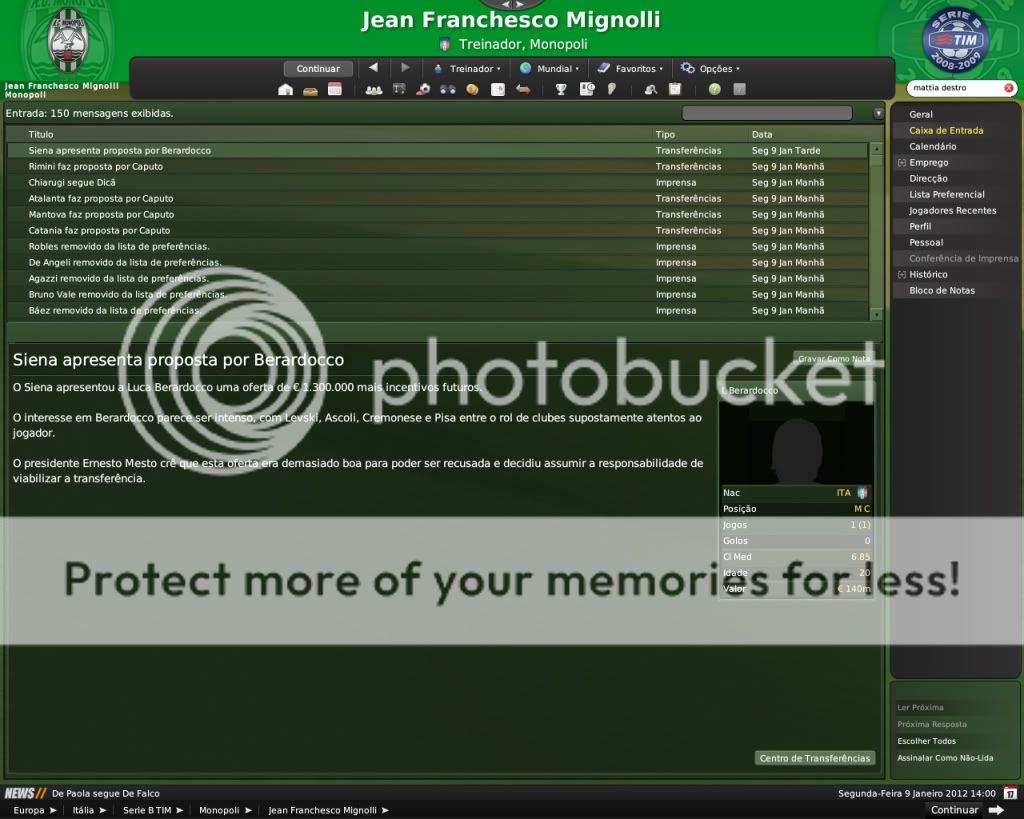Open the red calendar icon in toolbar
Screen dimensions: 1024x819
tap(335, 89)
